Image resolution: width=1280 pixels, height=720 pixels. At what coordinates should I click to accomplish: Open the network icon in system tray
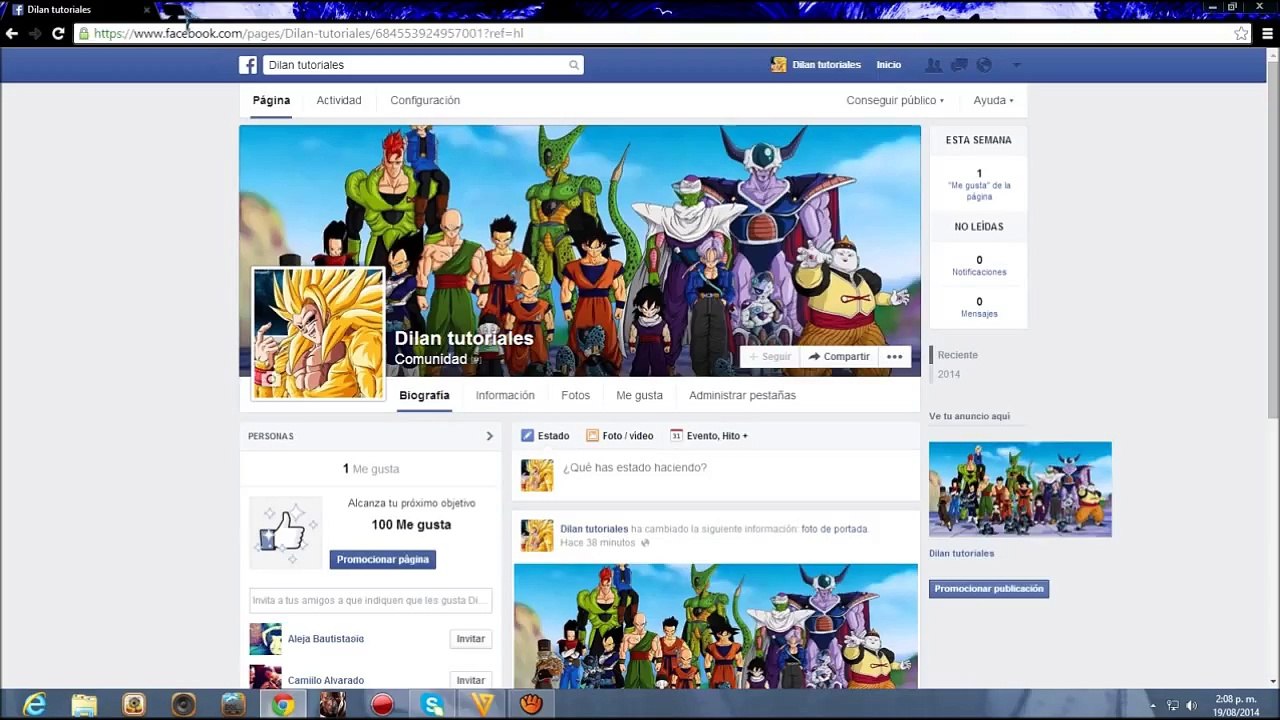[x=1173, y=705]
